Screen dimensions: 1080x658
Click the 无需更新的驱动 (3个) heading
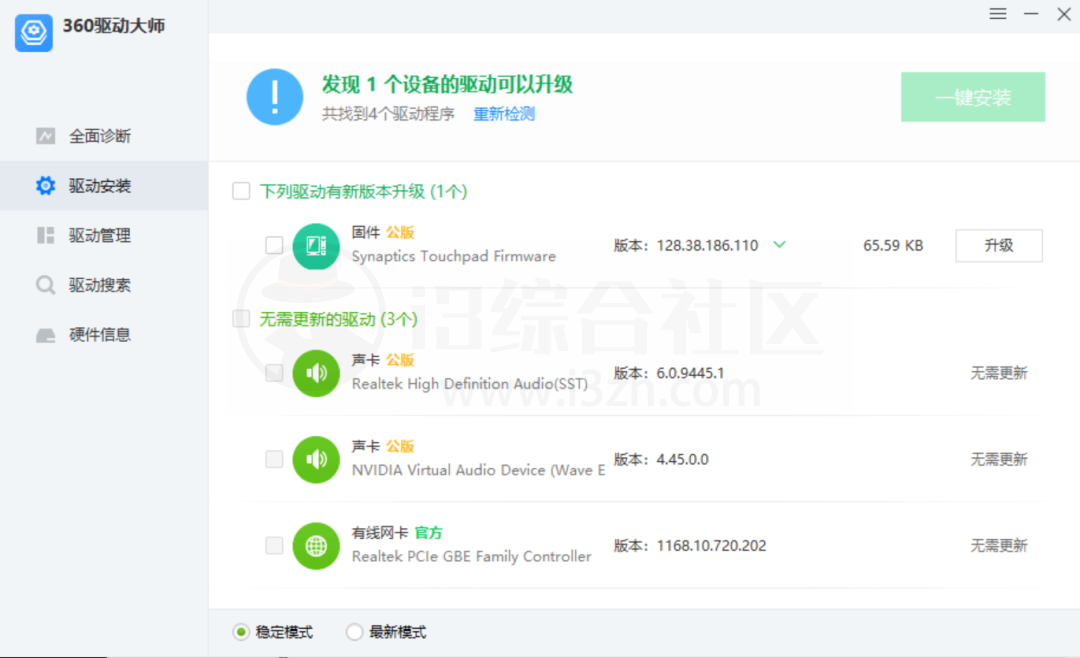(x=338, y=319)
